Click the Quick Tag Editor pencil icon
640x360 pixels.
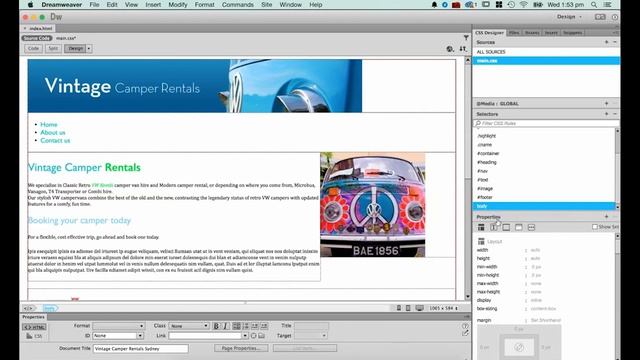[x=465, y=333]
